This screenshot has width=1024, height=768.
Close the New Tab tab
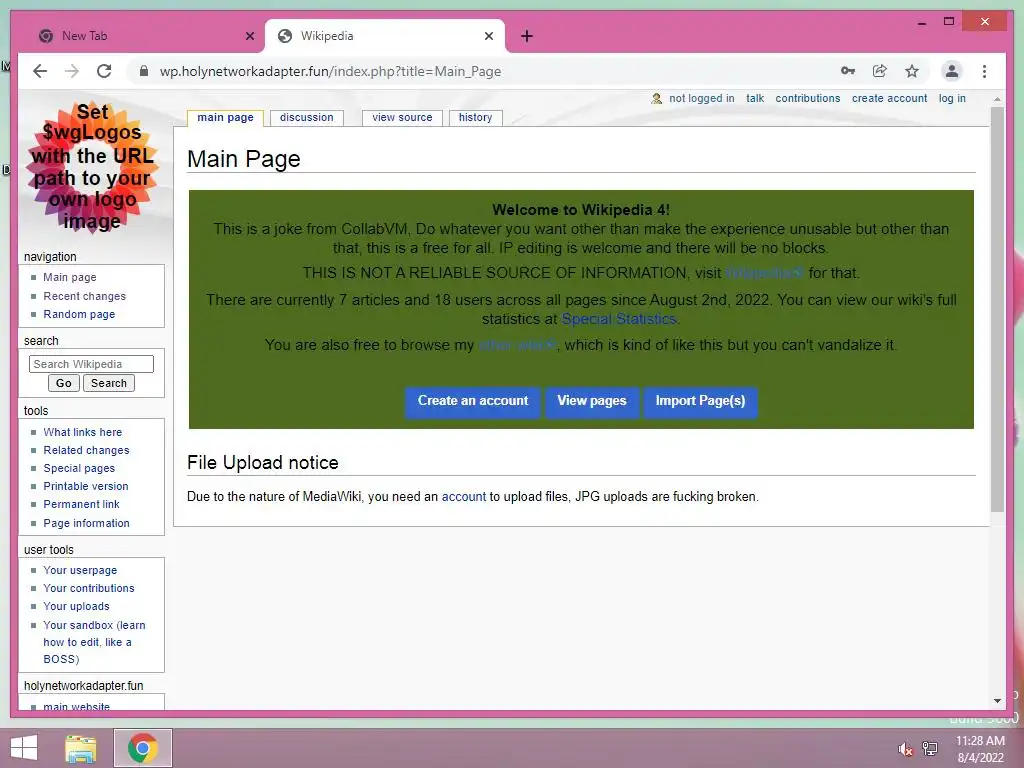(249, 36)
